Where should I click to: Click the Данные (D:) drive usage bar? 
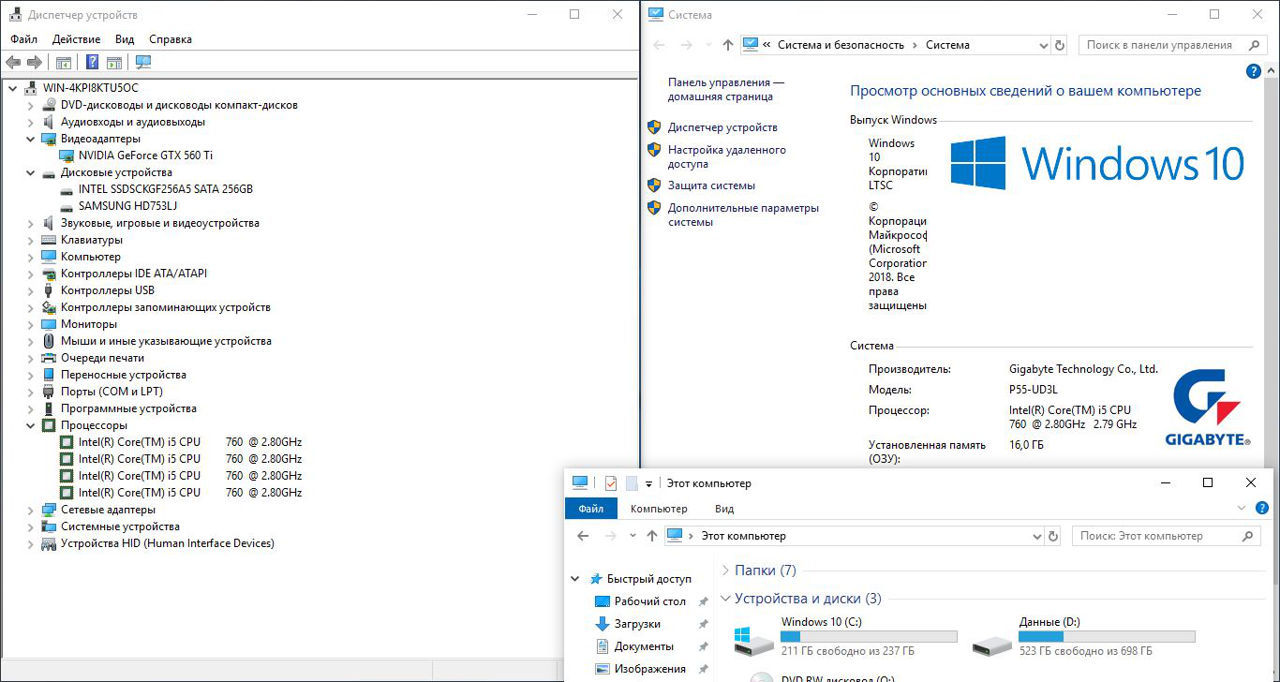click(x=1107, y=637)
